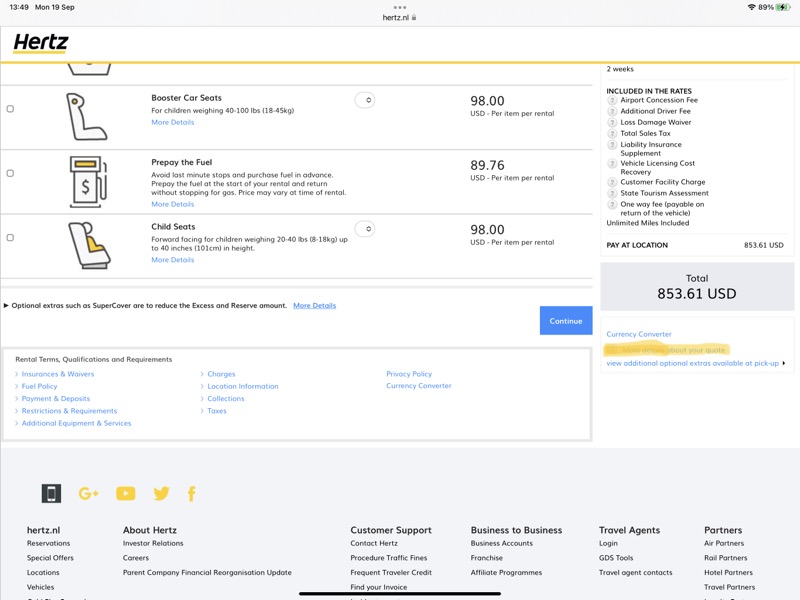Click info icon beside Airport Concession Fee
Screen dimensions: 800x600
[x=612, y=100]
